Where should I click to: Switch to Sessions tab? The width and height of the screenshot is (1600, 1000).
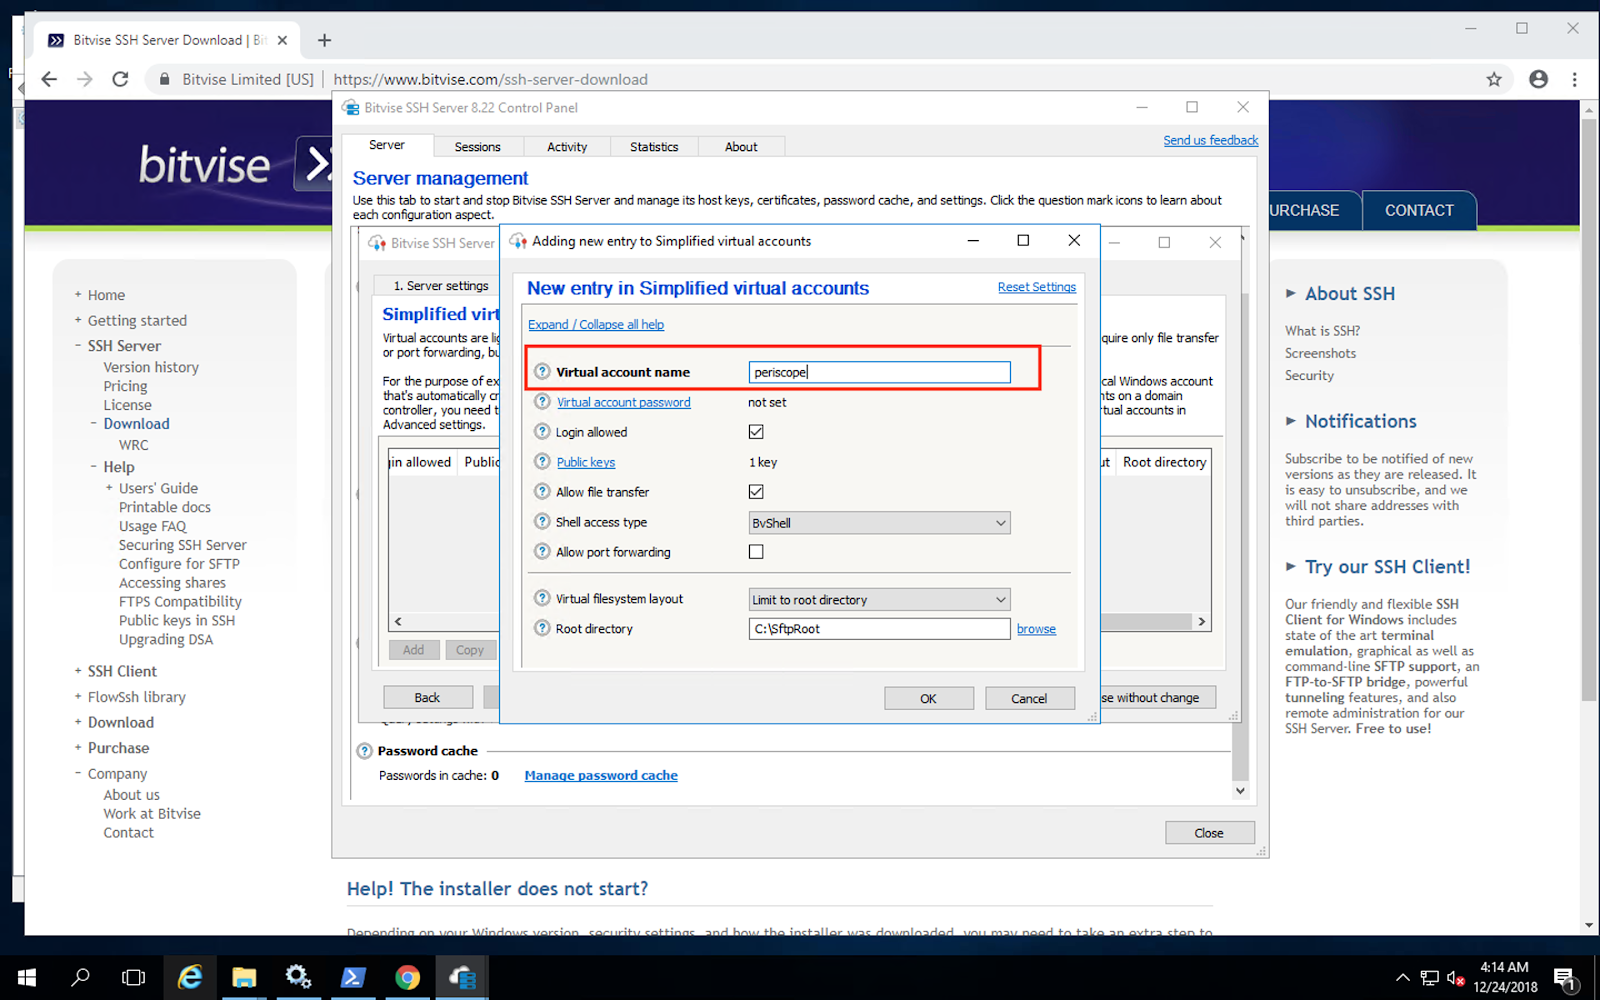tap(477, 147)
